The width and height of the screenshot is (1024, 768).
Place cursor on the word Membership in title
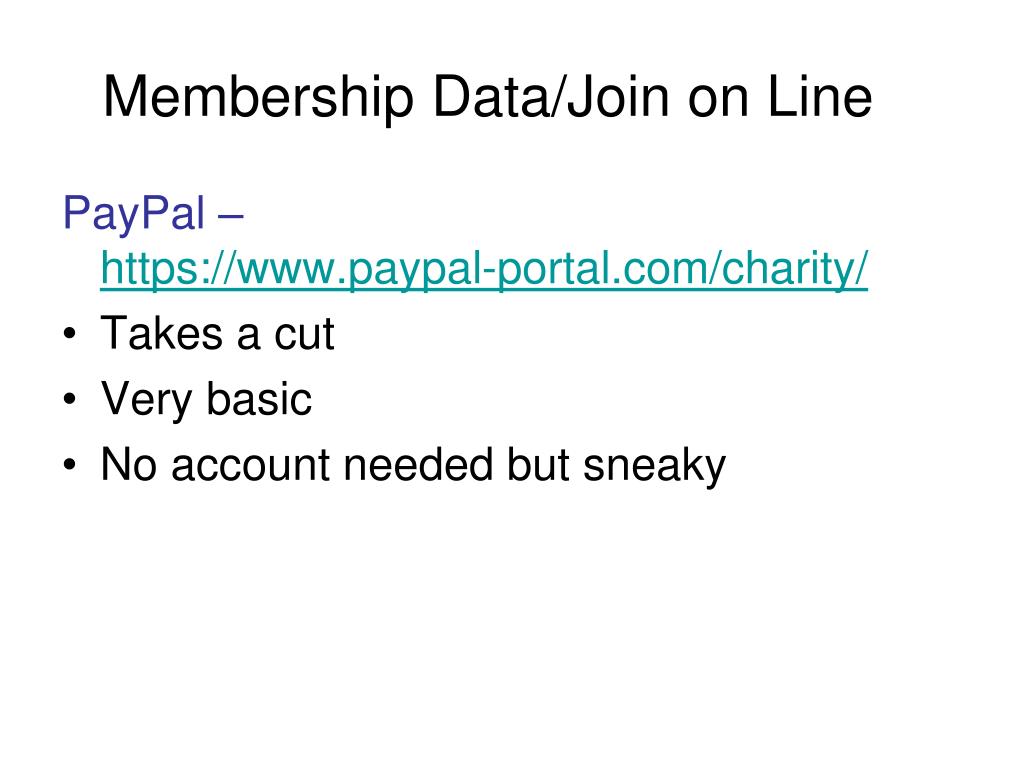click(259, 97)
